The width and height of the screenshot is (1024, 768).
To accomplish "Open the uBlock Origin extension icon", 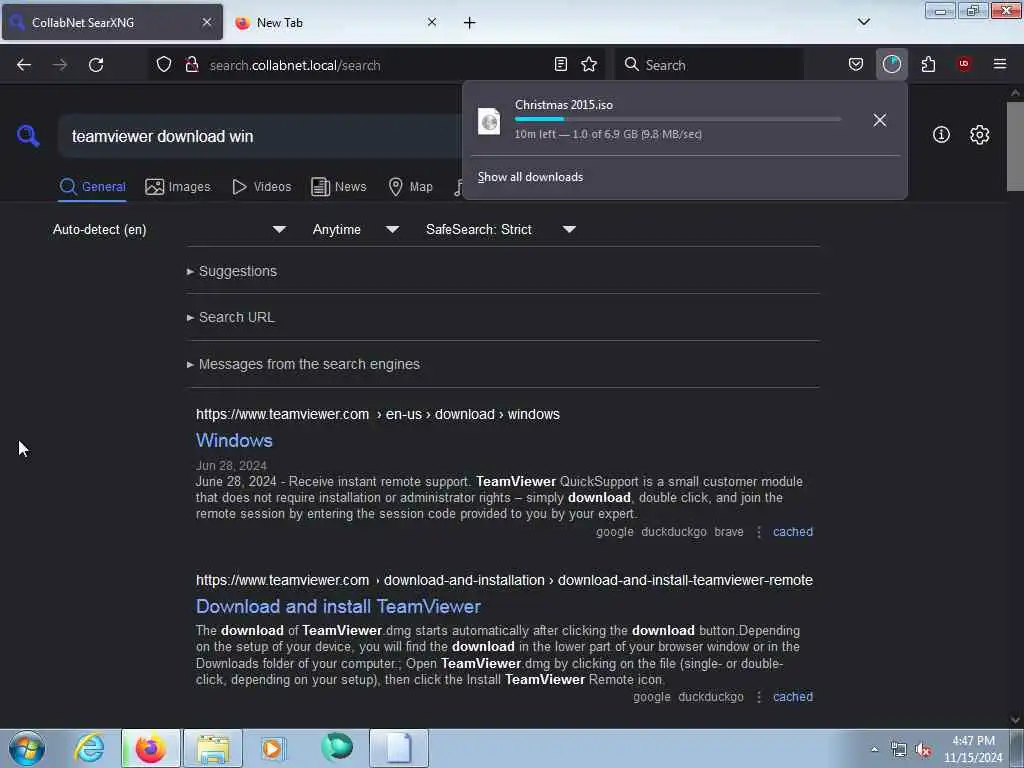I will pos(964,63).
